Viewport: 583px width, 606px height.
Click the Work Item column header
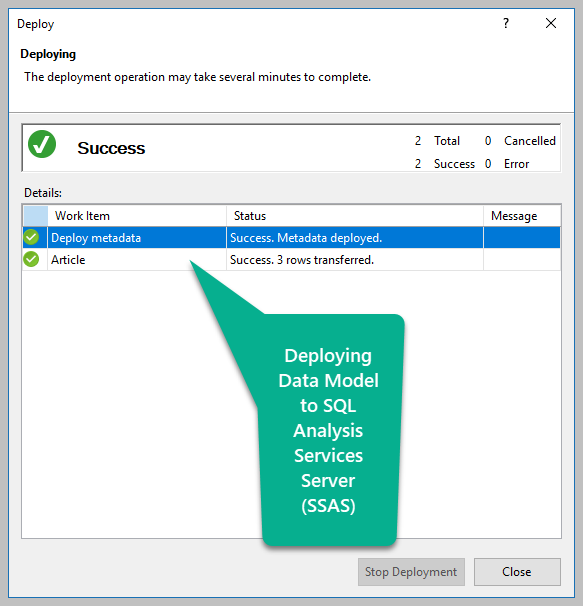point(137,216)
